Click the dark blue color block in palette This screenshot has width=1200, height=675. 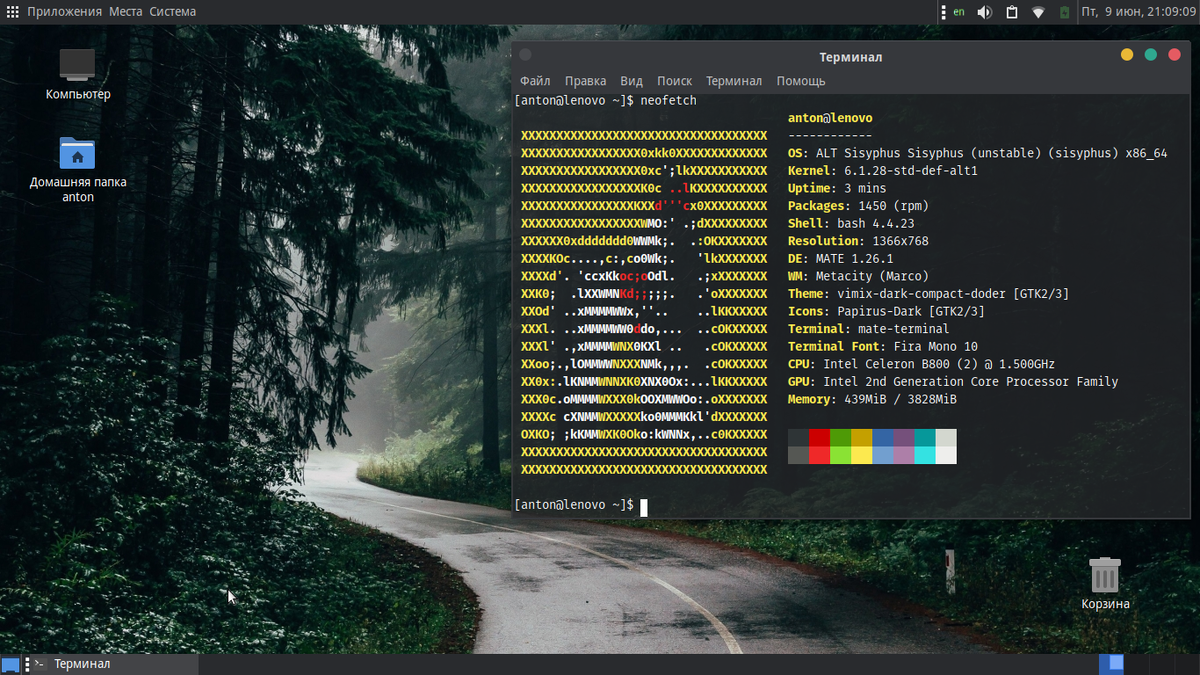883,438
